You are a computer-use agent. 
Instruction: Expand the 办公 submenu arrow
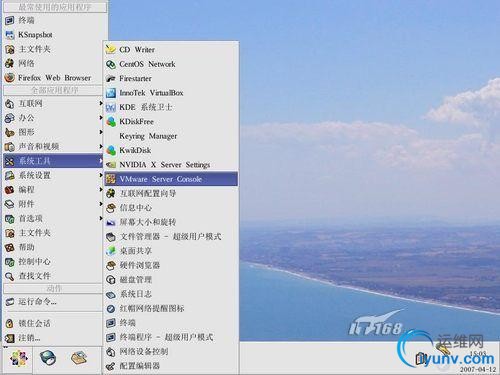click(100, 118)
